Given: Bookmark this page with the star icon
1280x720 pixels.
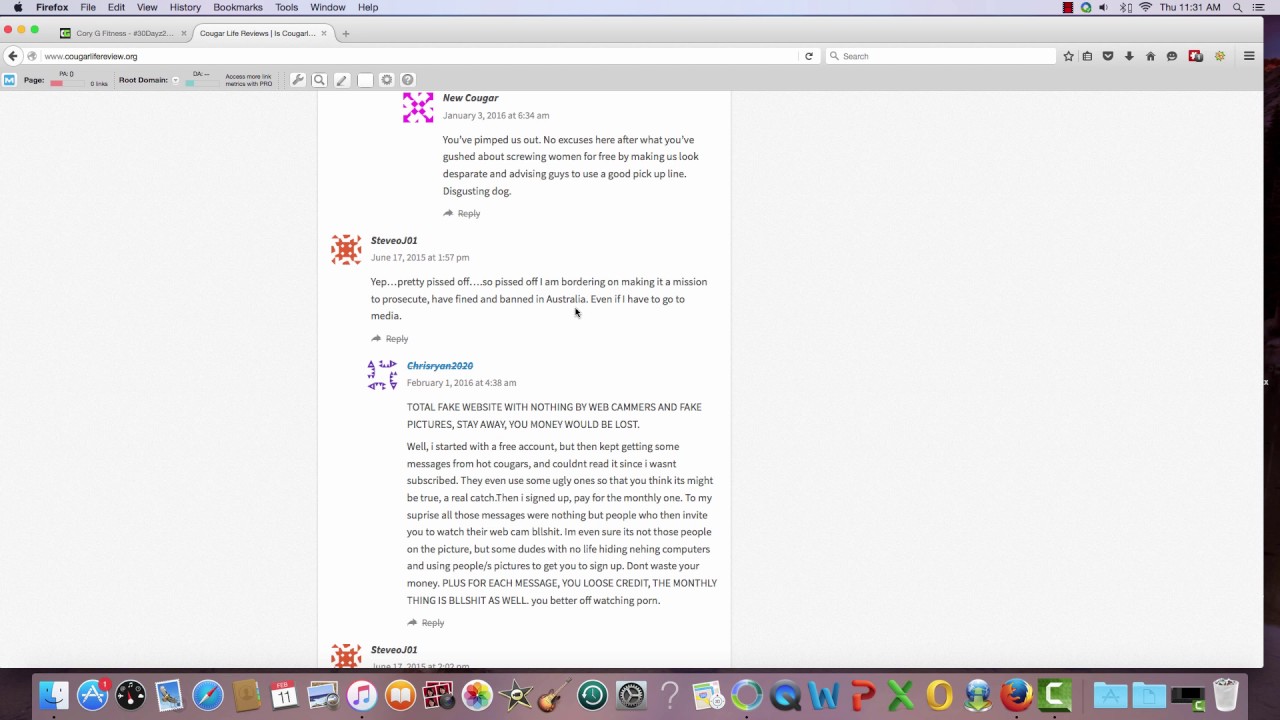Looking at the screenshot, I should point(1069,56).
